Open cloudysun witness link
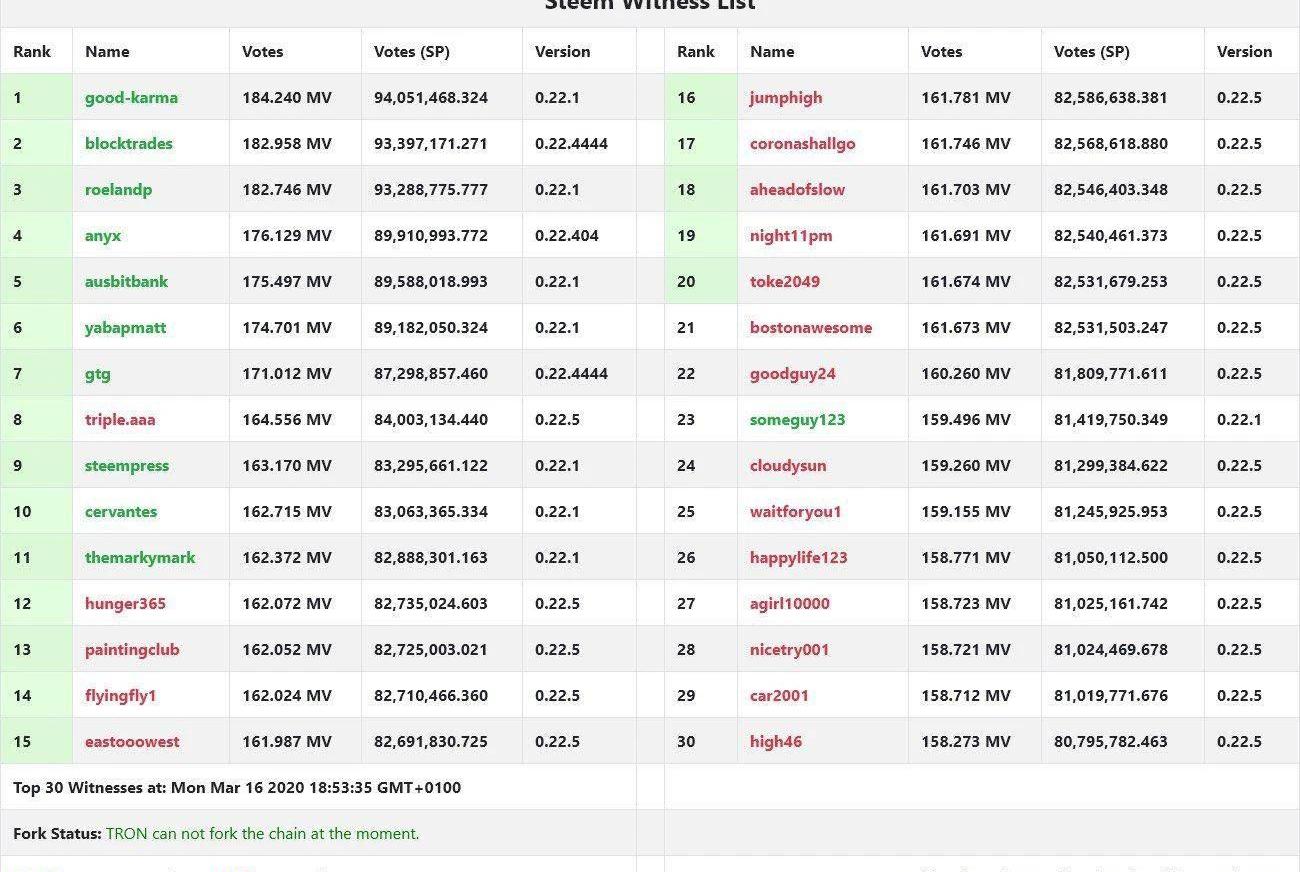The width and height of the screenshot is (1300, 872). 788,466
